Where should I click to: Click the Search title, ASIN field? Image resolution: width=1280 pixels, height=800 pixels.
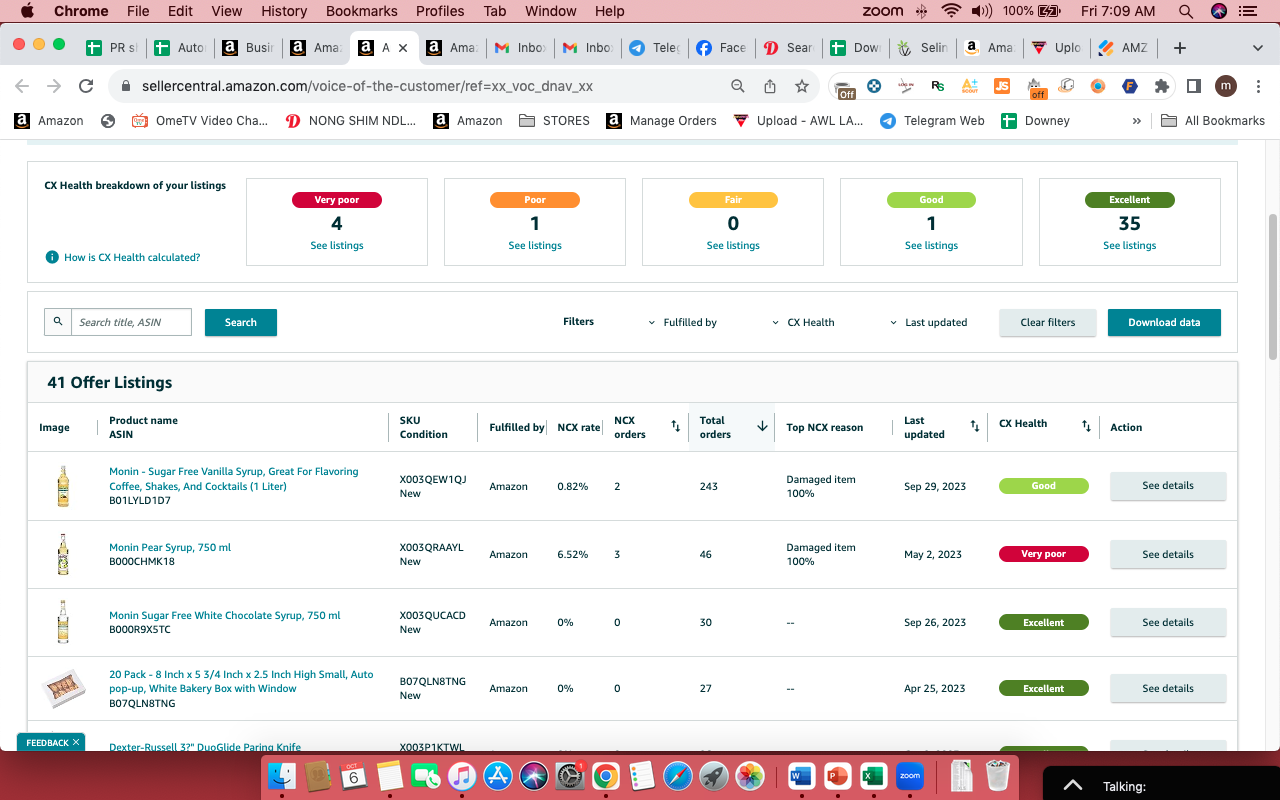point(131,322)
